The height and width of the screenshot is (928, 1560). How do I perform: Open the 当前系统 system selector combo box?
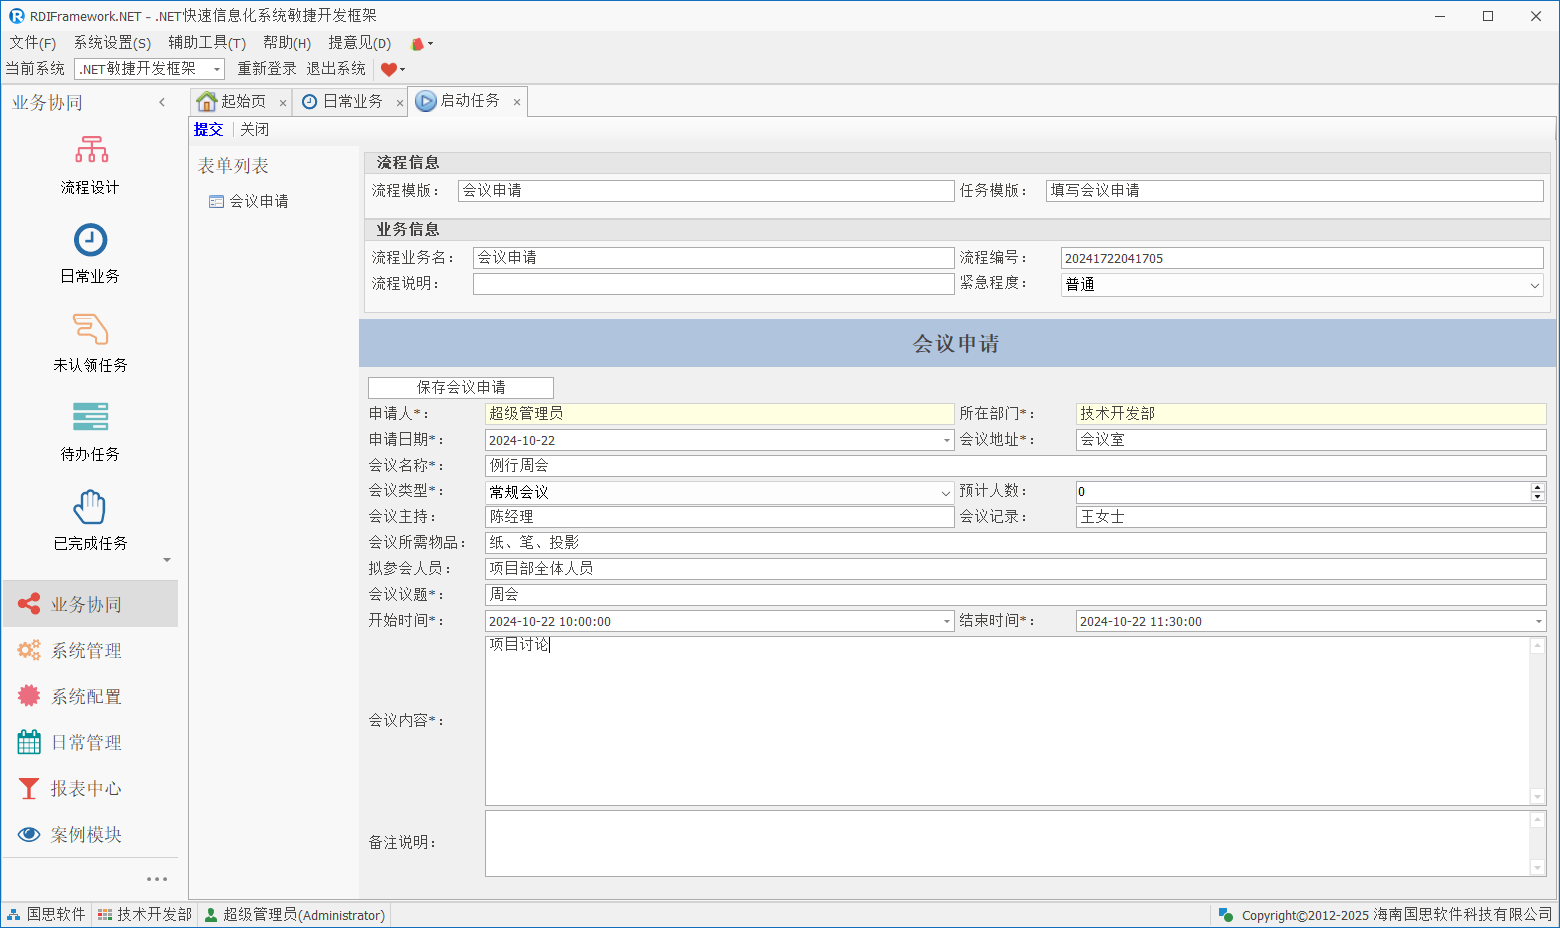216,69
